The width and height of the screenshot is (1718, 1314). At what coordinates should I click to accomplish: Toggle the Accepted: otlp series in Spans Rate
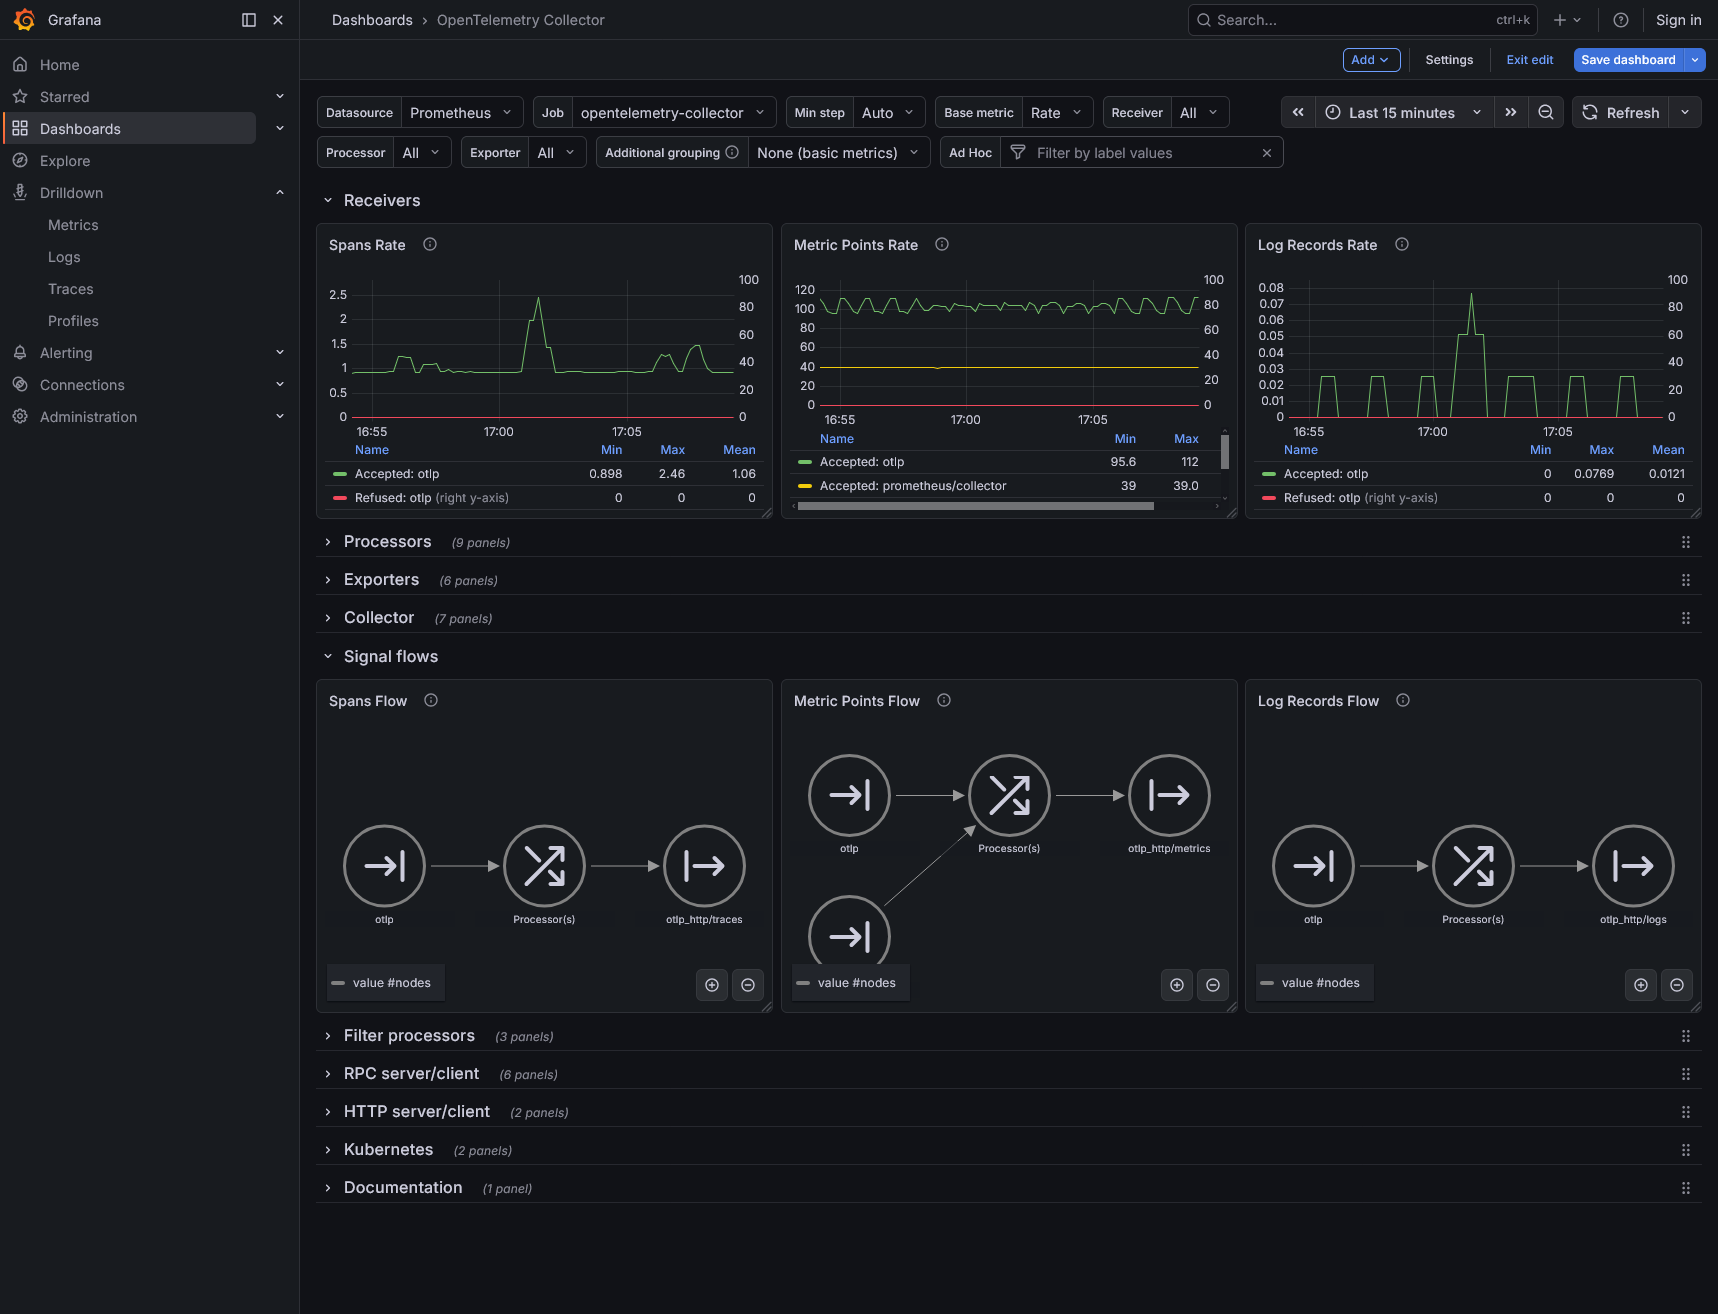(397, 474)
